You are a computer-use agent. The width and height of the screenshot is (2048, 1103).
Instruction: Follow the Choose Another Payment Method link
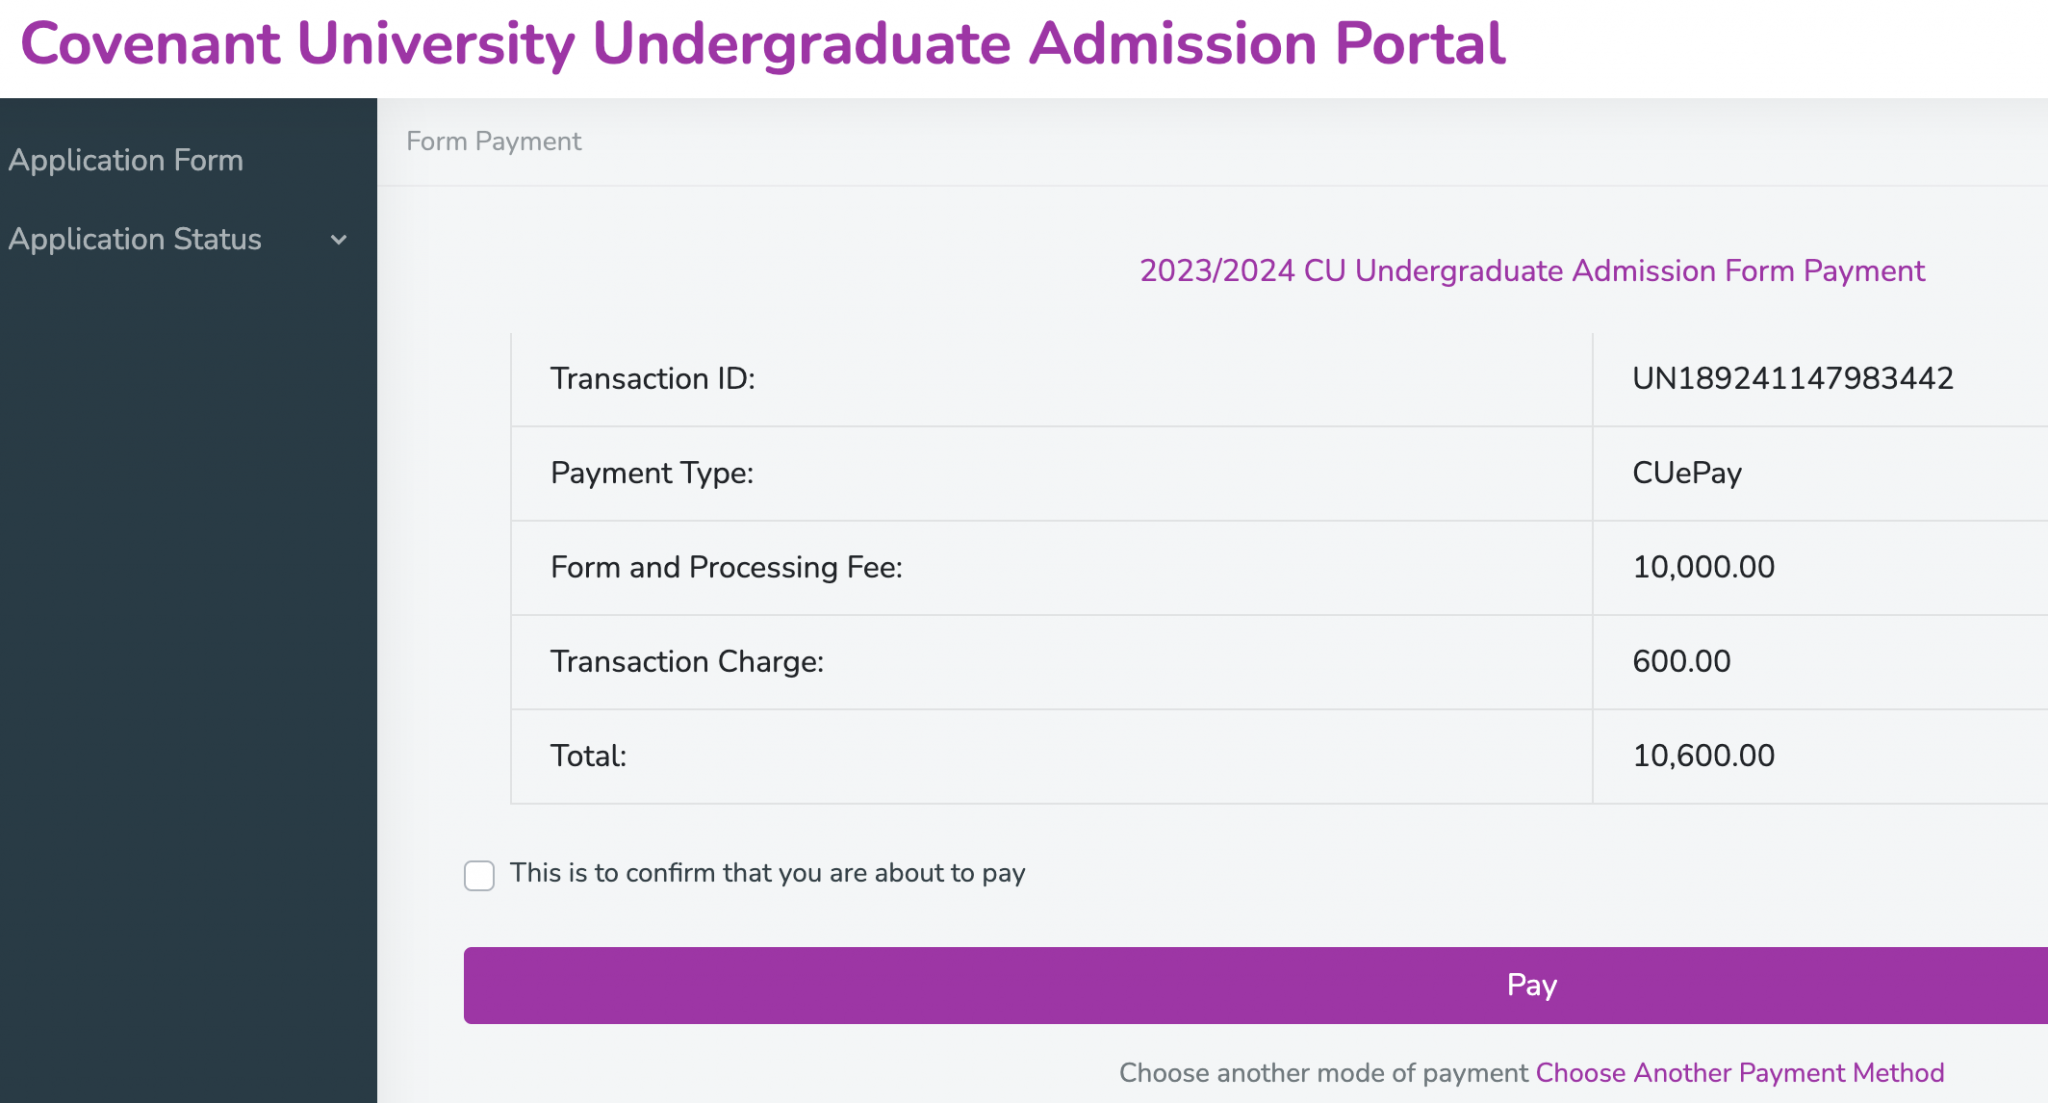pos(1739,1072)
